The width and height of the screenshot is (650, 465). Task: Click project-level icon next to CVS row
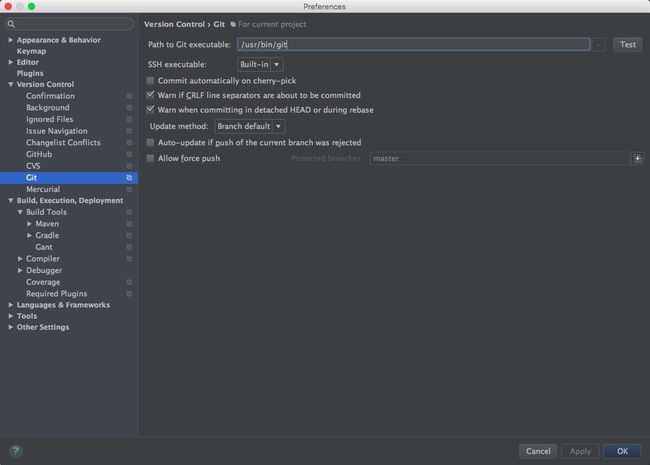[129, 166]
